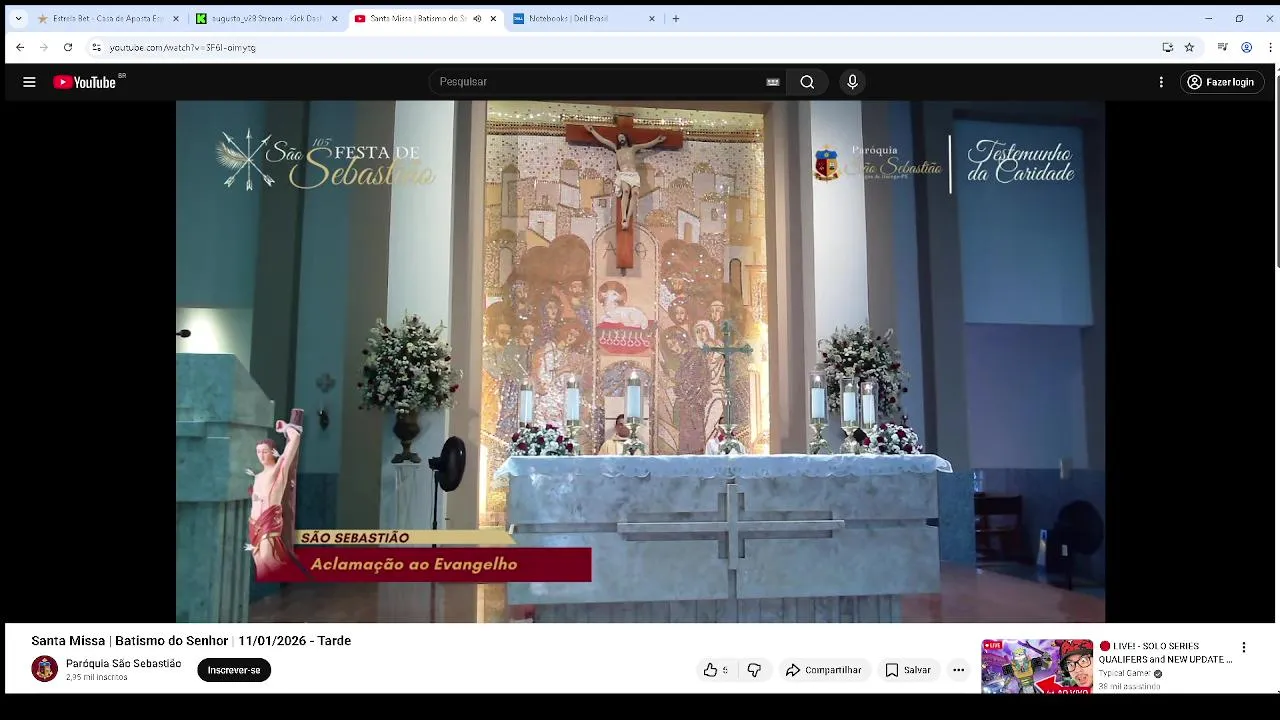Screen dimensions: 1280x720
Task: Open YouTube settings three-dot menu in header
Action: 1161,82
